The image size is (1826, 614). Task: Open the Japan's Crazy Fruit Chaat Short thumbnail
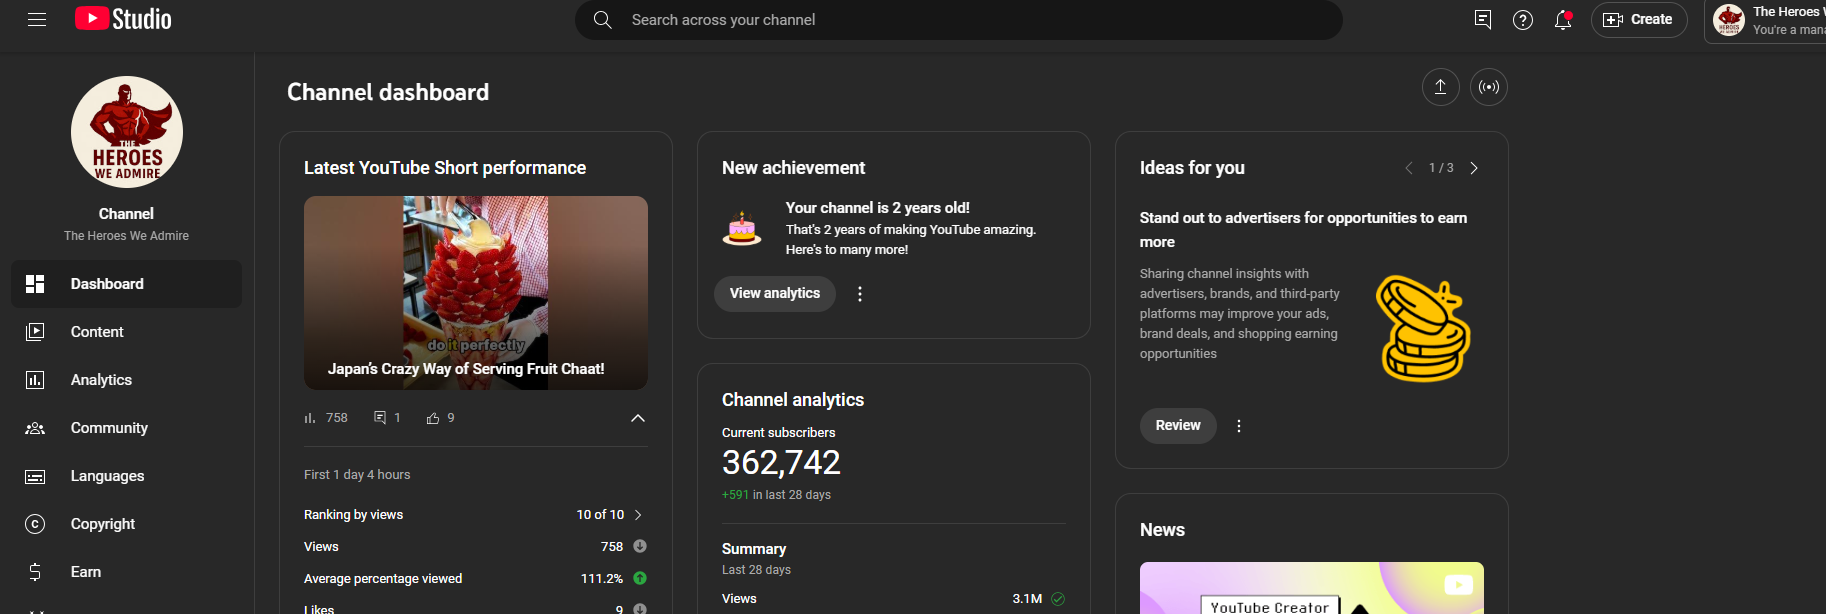click(476, 293)
